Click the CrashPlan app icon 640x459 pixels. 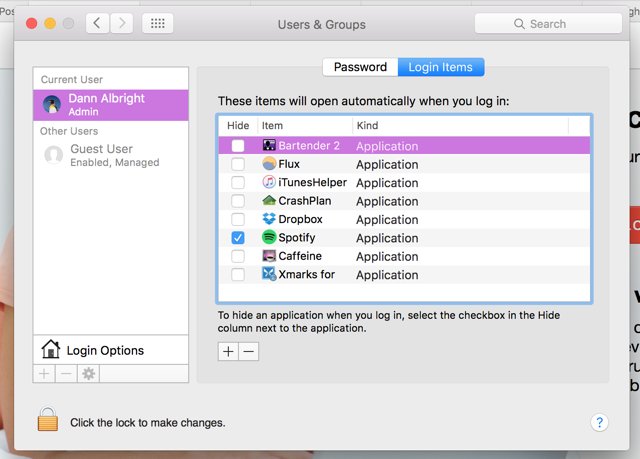click(x=269, y=201)
